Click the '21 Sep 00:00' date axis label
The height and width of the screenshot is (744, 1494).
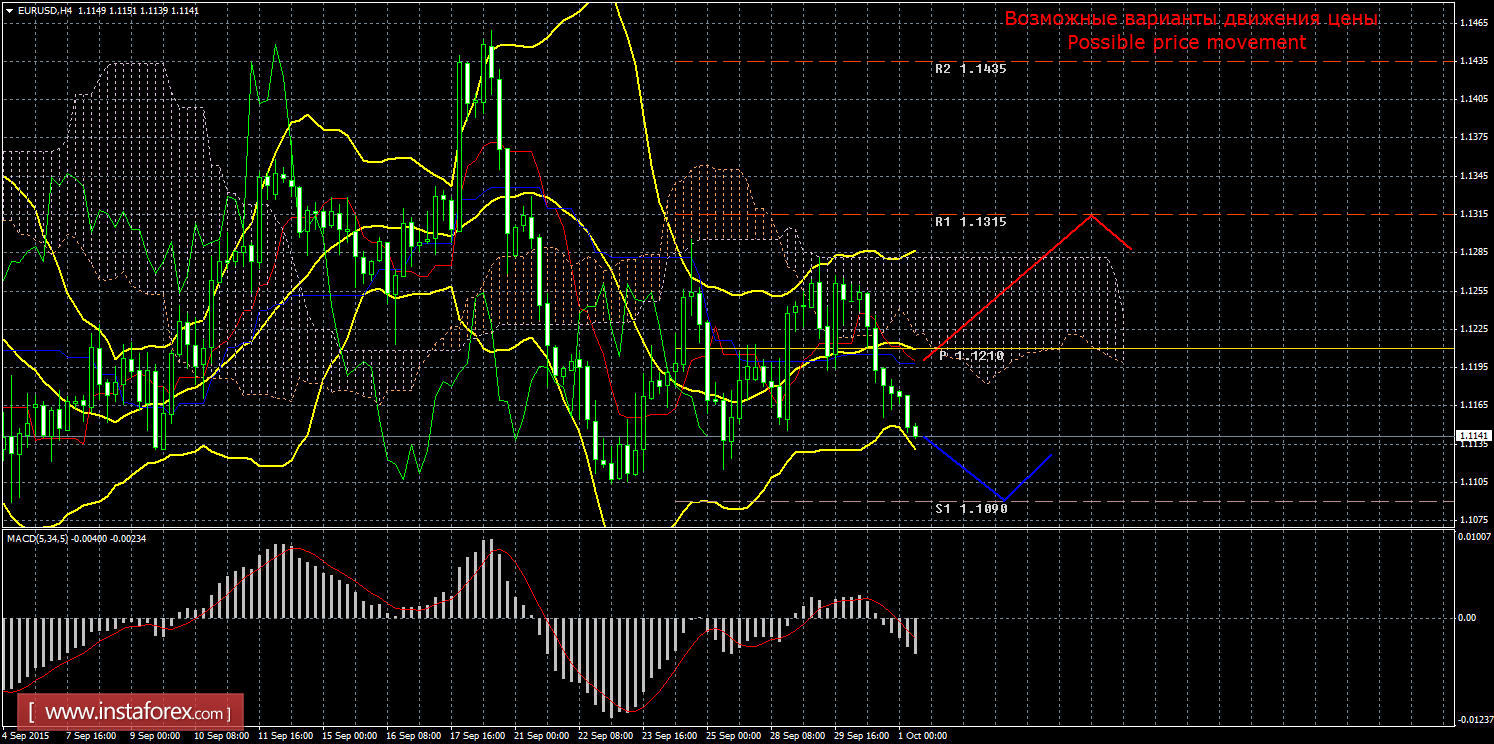539,736
